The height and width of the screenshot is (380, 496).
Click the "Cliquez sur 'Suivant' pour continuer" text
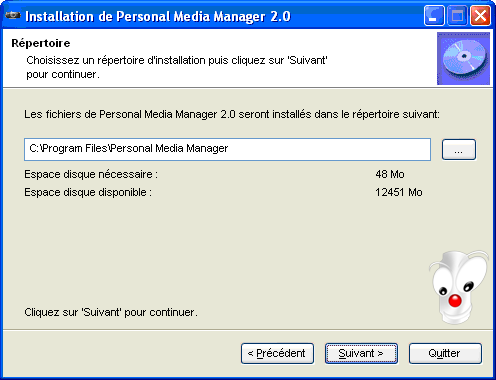click(x=111, y=312)
